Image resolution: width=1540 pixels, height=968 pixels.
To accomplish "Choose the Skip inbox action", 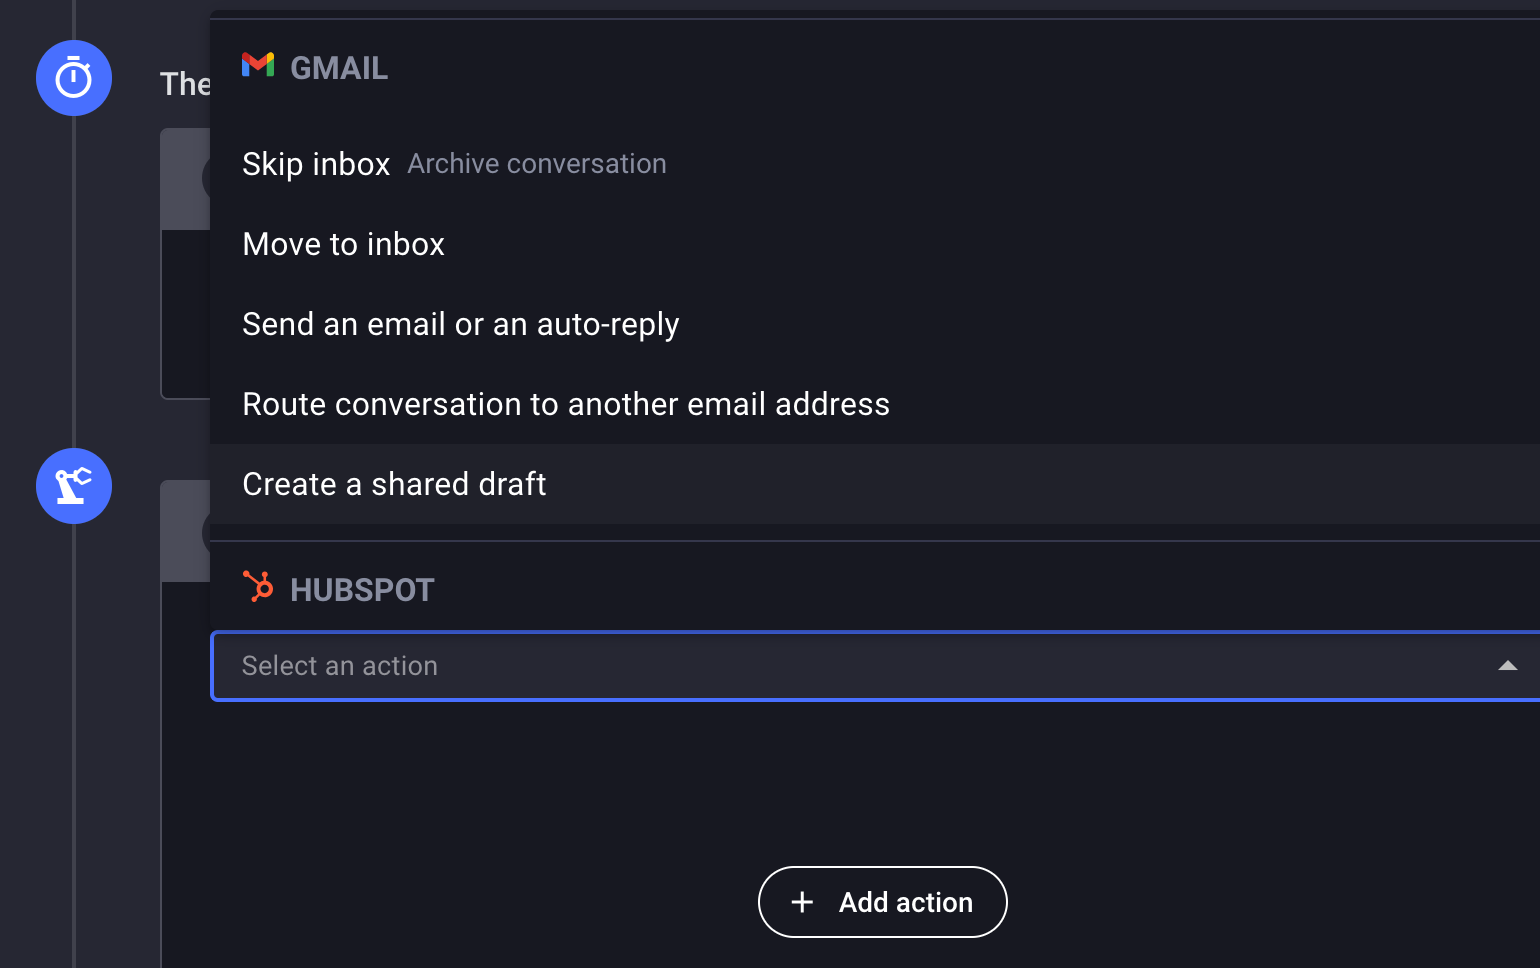I will (316, 164).
